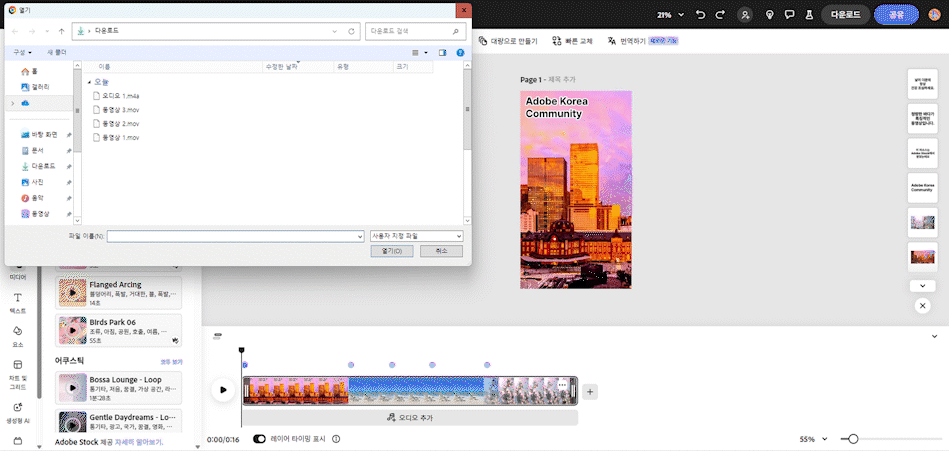Click the undo arrow in Adobe Express

pos(701,15)
